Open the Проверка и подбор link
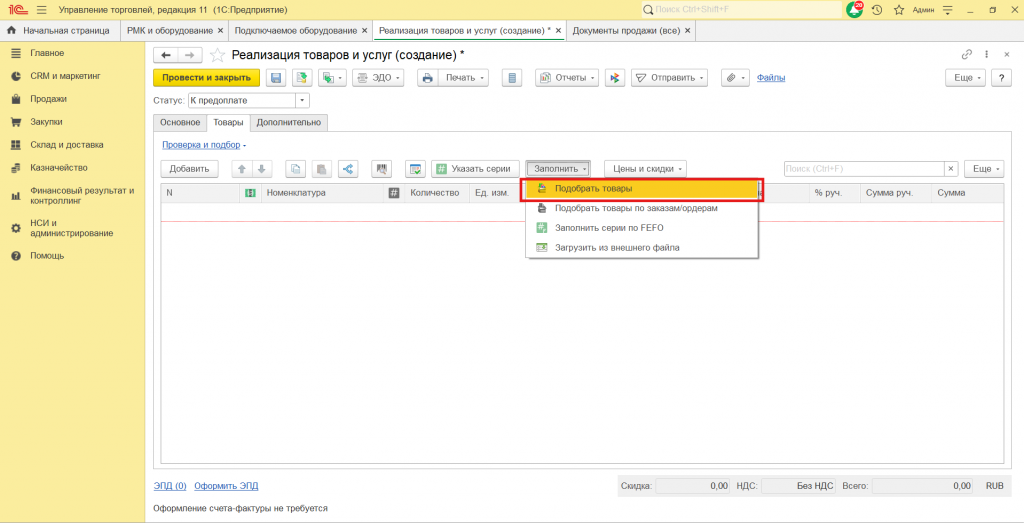The width and height of the screenshot is (1024, 523). coord(201,145)
